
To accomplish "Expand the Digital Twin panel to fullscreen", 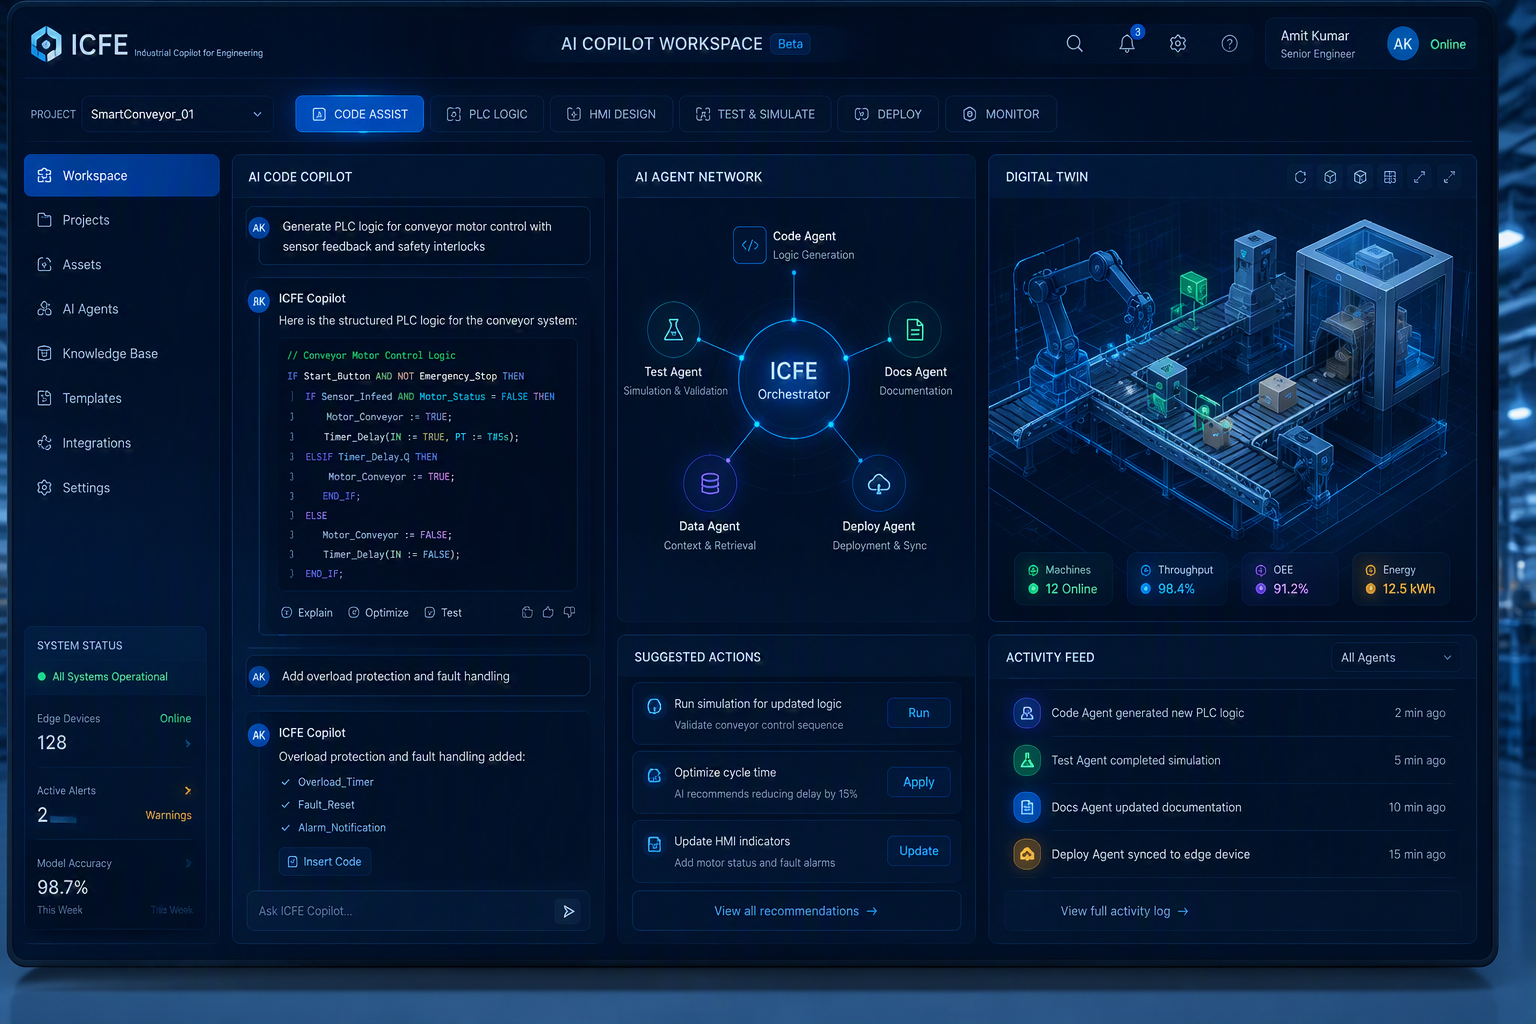I will click(x=1449, y=177).
